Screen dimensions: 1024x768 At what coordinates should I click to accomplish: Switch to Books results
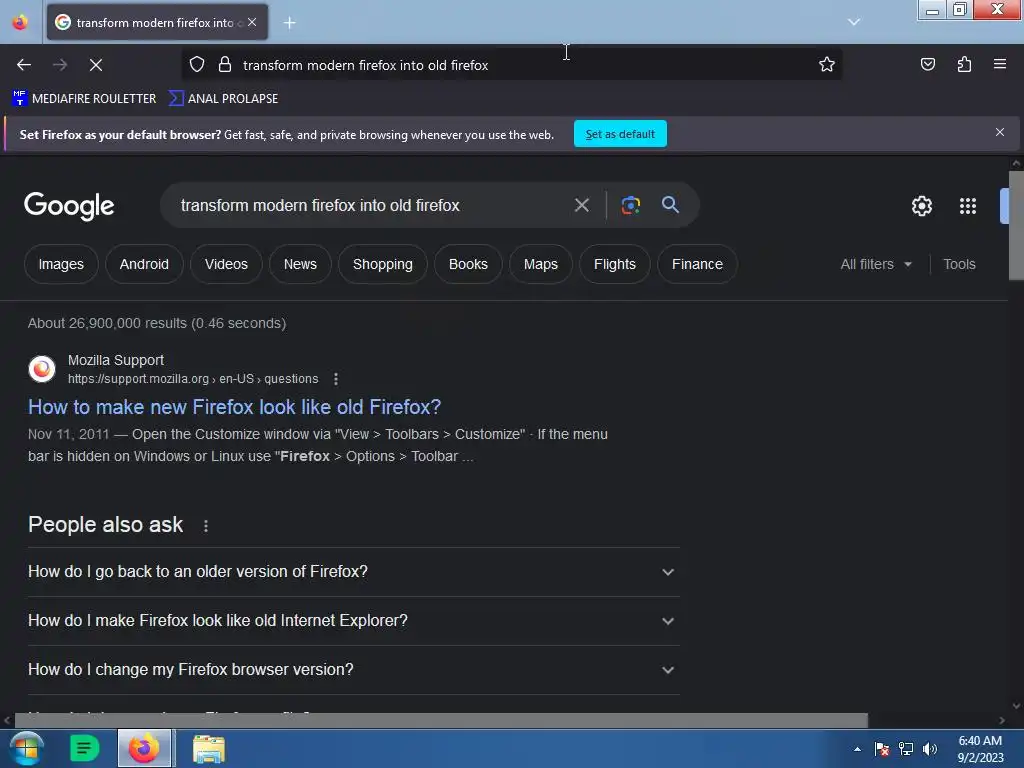pos(468,264)
